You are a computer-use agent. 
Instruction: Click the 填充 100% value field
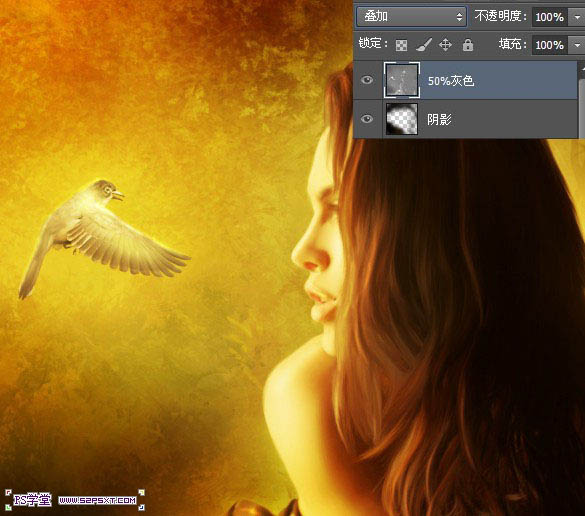[550, 45]
